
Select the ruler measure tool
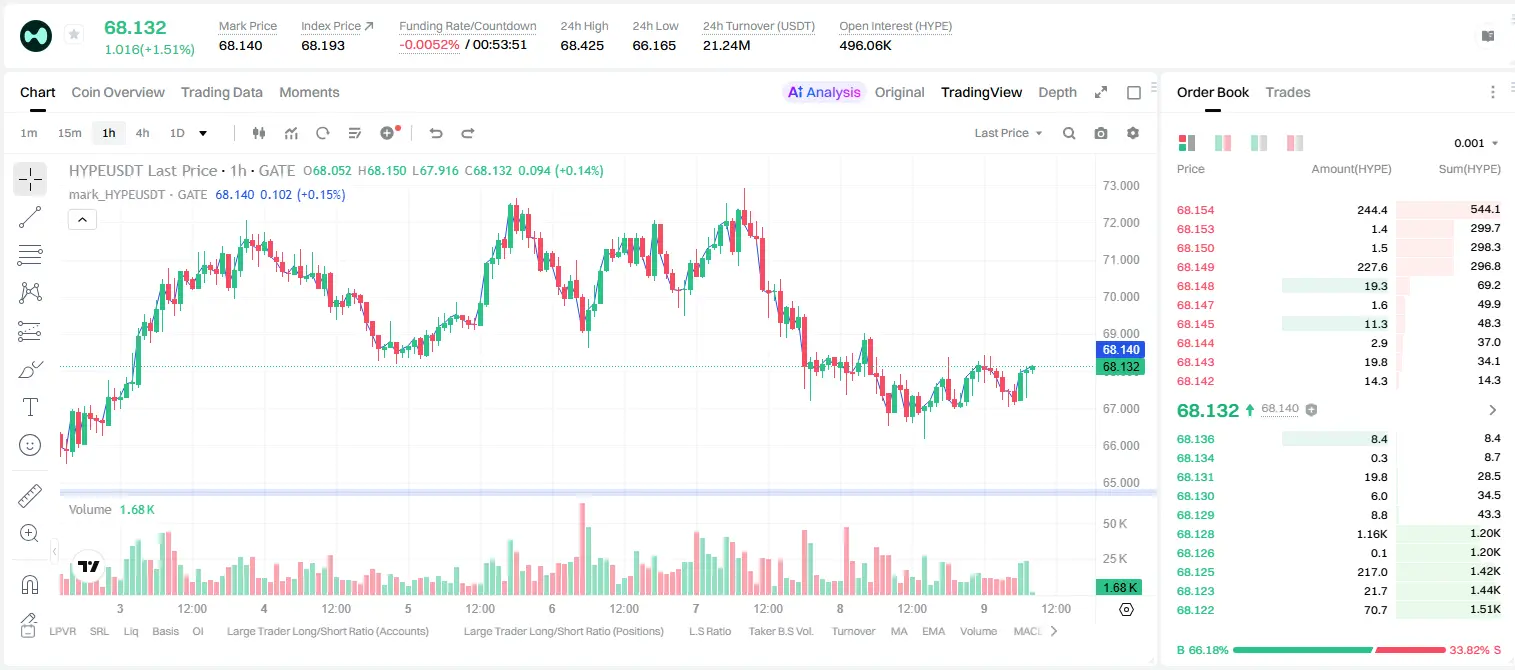30,495
